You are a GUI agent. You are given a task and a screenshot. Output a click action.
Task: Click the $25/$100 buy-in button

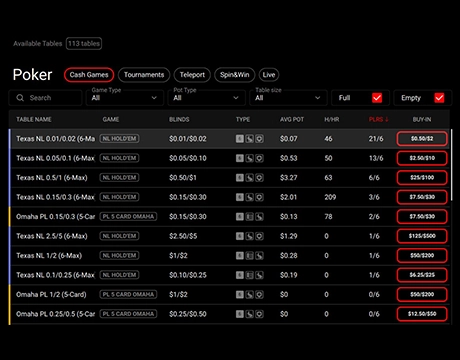[x=422, y=178]
